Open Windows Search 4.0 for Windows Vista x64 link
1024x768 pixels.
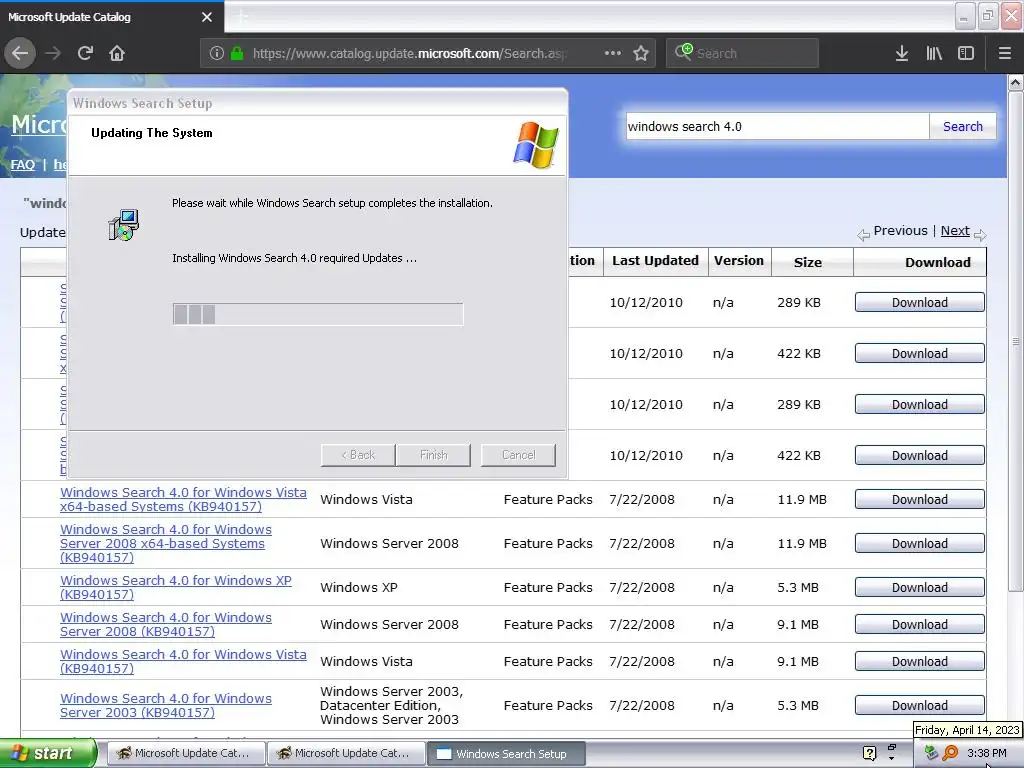(x=183, y=500)
